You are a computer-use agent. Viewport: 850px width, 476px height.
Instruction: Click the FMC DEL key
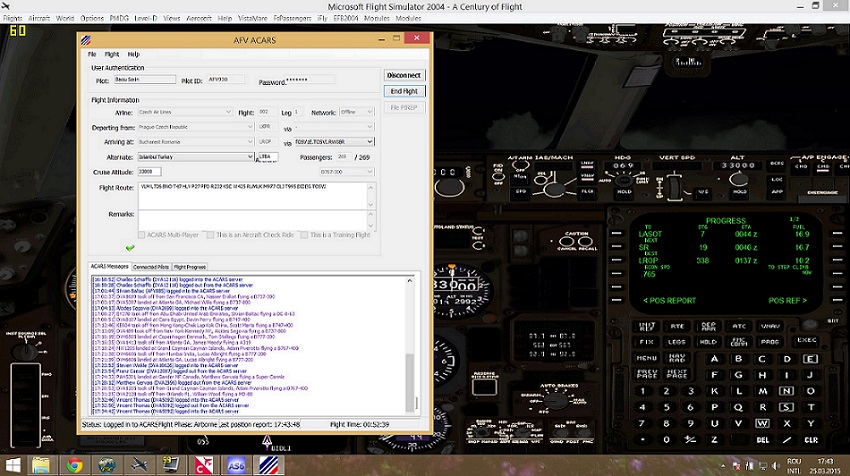coord(763,440)
